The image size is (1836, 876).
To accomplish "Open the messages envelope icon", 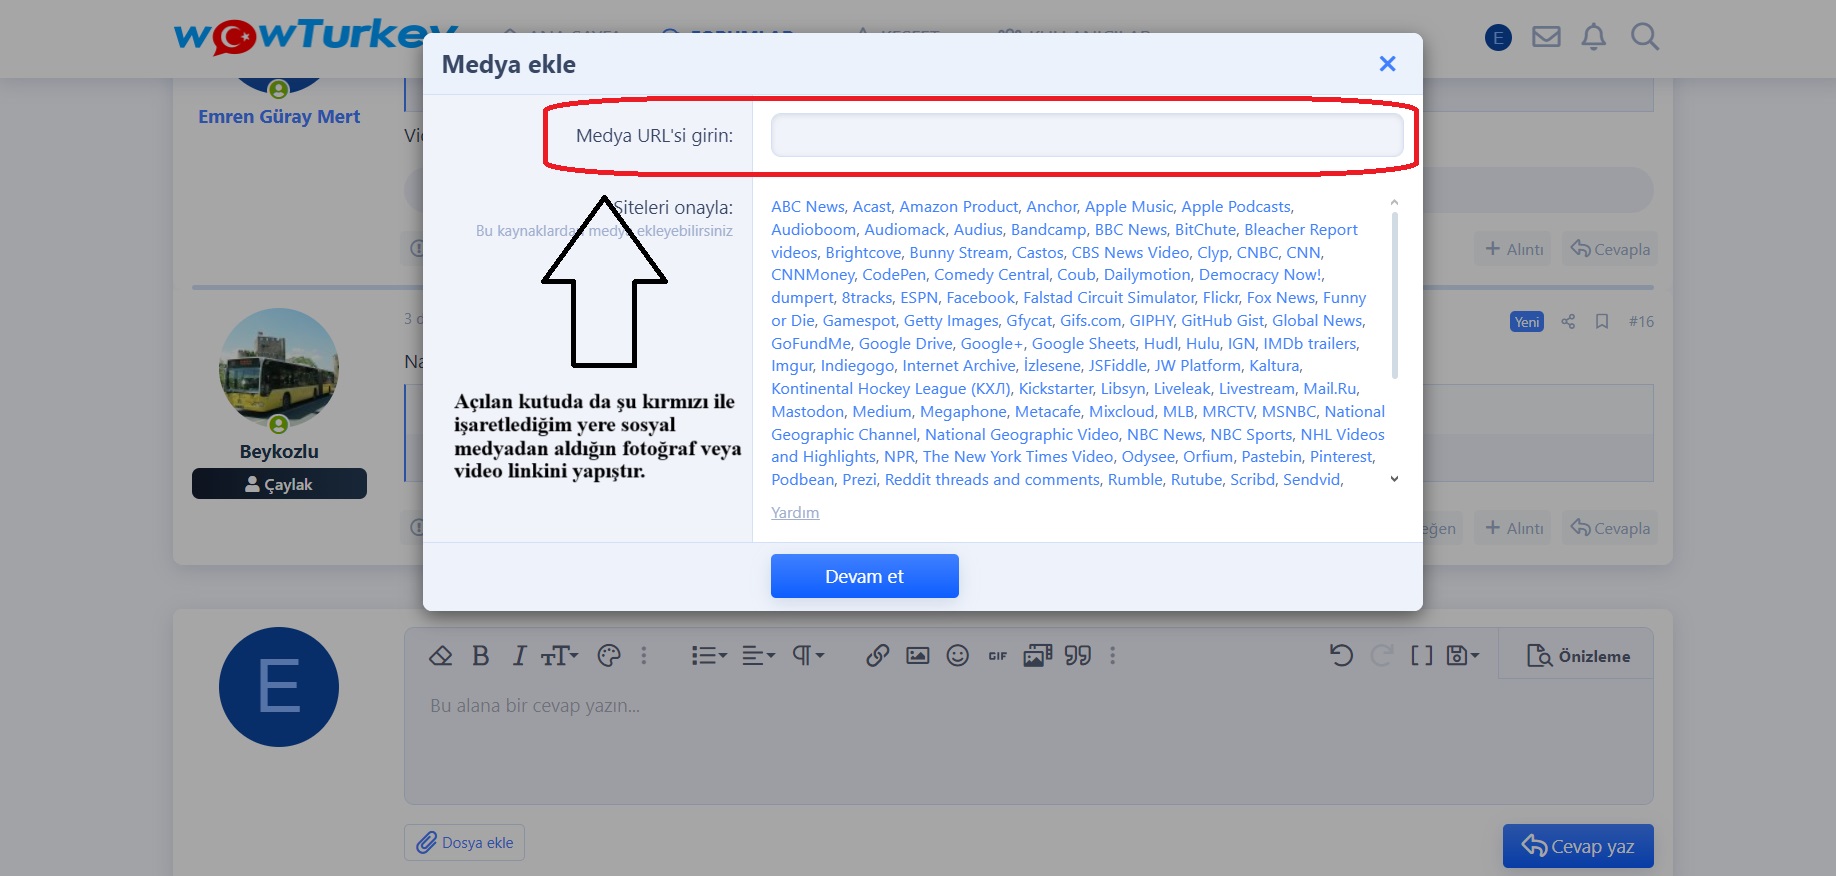I will [x=1546, y=38].
